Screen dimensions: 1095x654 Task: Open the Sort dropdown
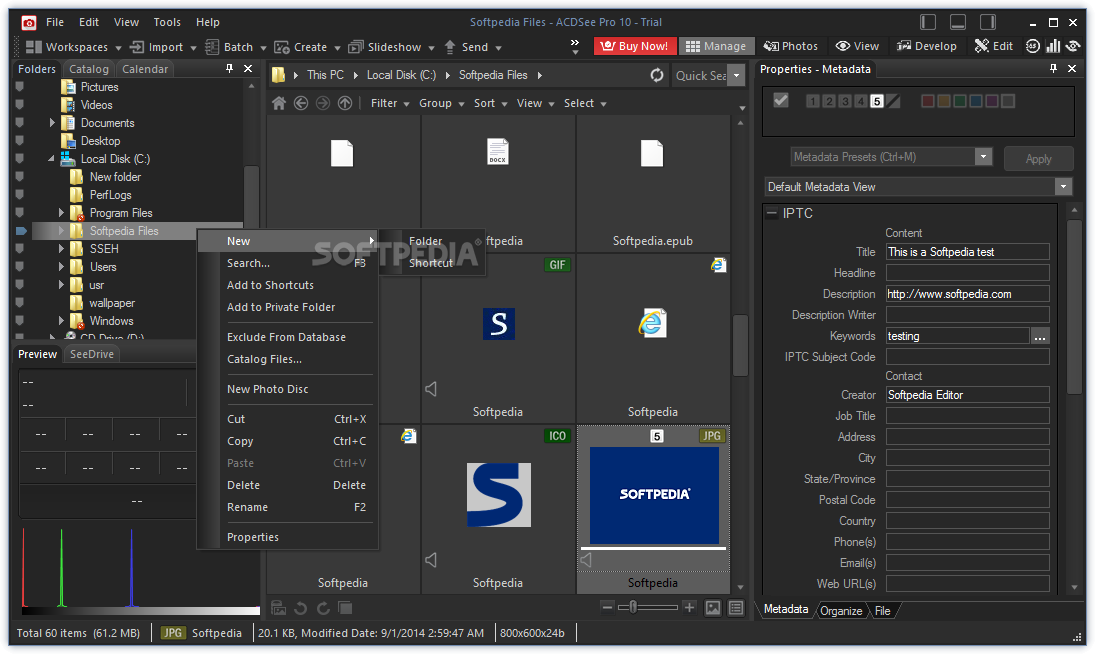[490, 103]
